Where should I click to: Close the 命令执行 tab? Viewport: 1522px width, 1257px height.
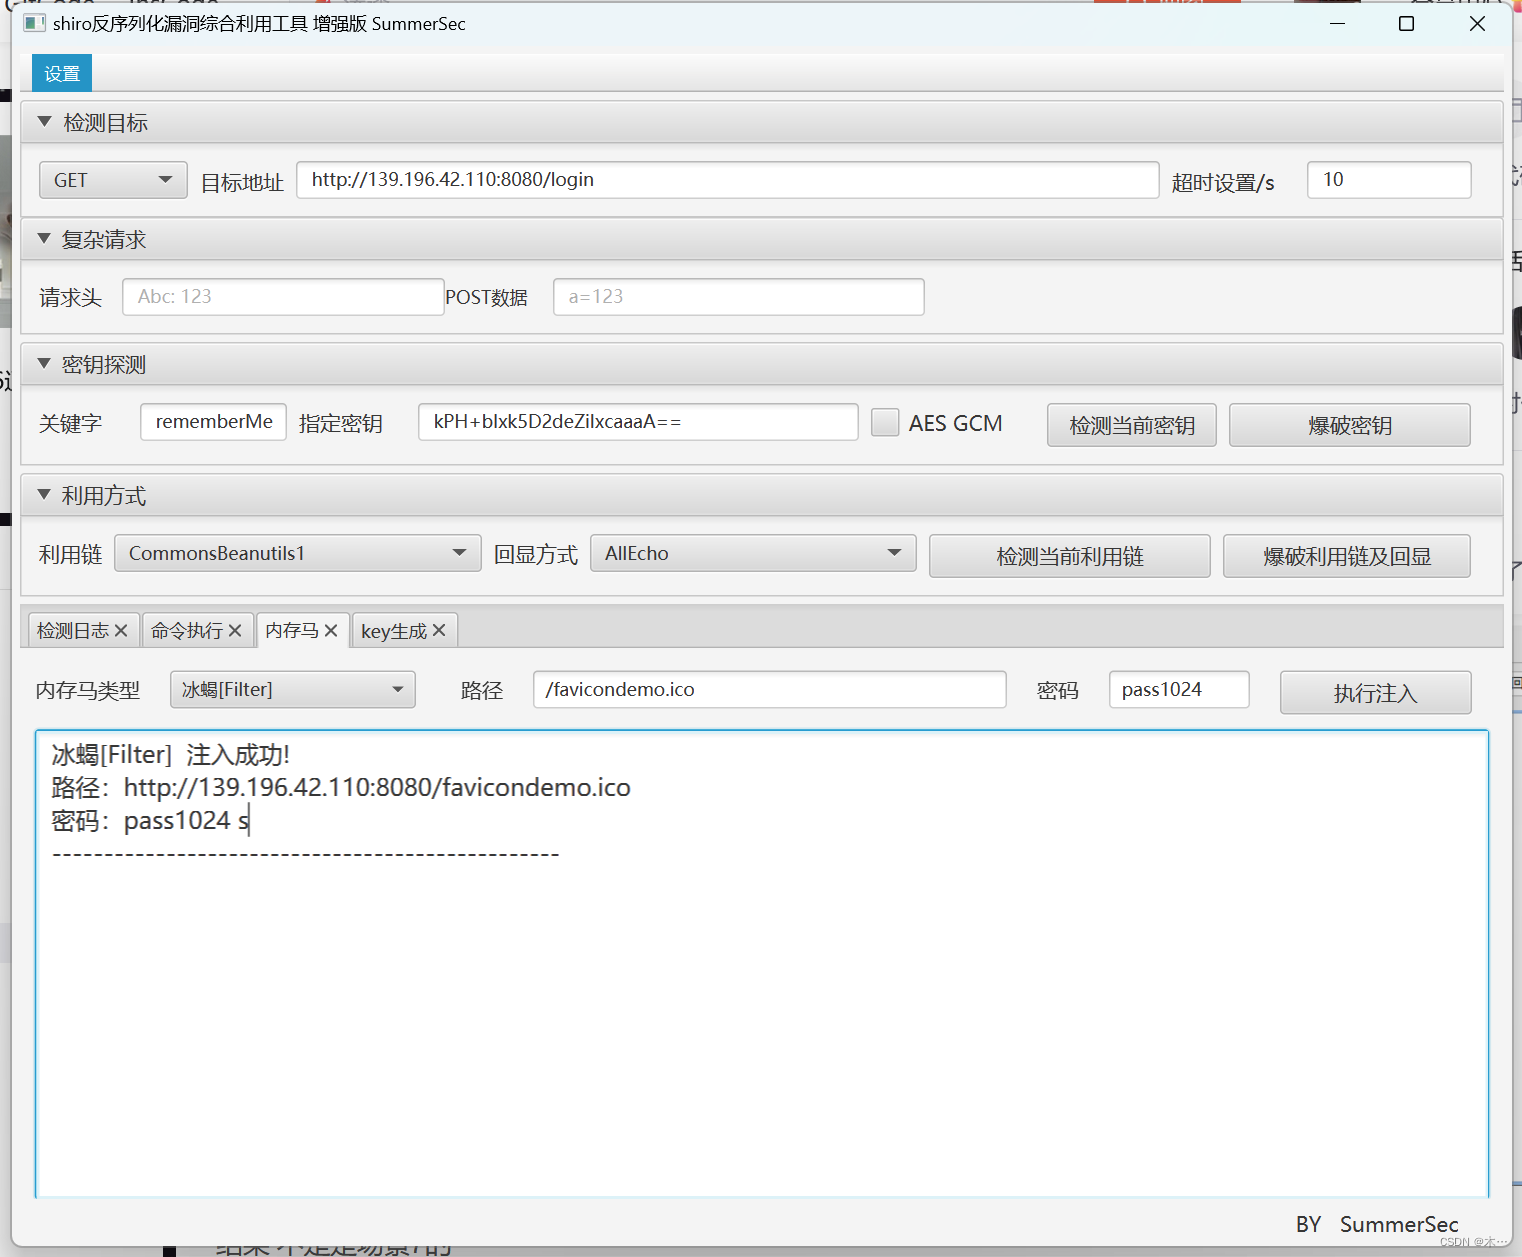[235, 631]
